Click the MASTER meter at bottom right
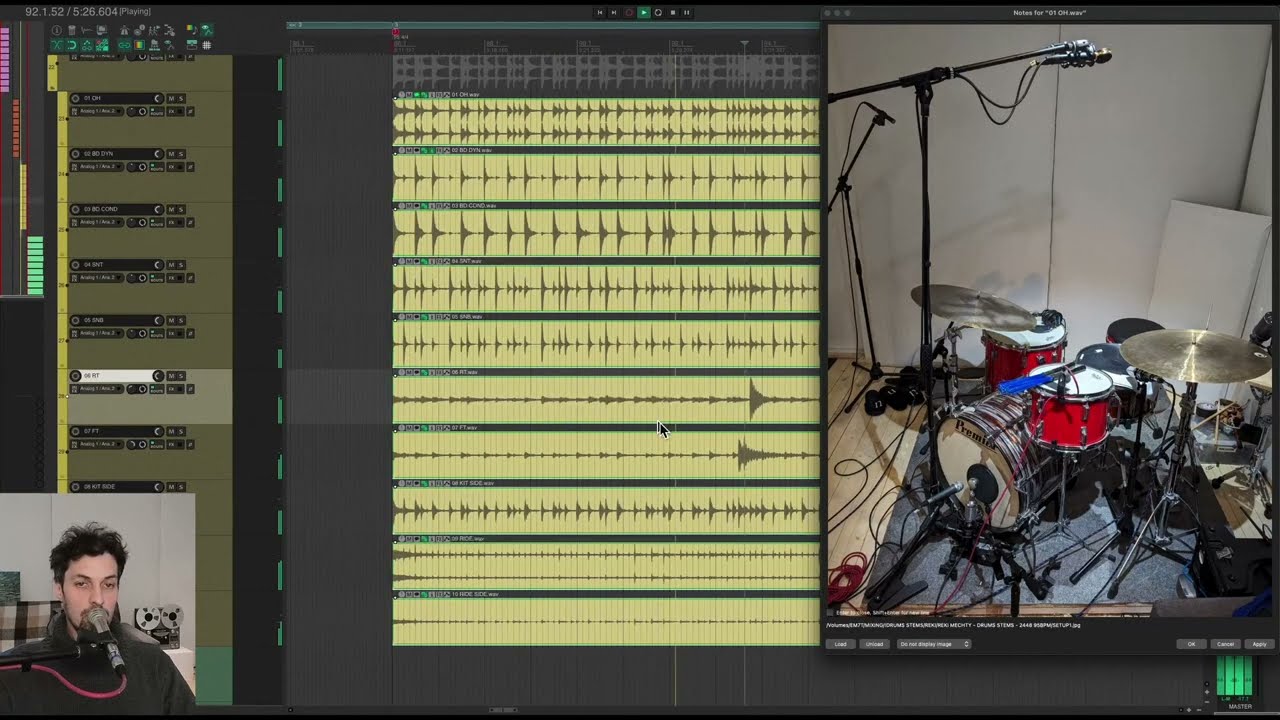The image size is (1280, 720). 1234,677
